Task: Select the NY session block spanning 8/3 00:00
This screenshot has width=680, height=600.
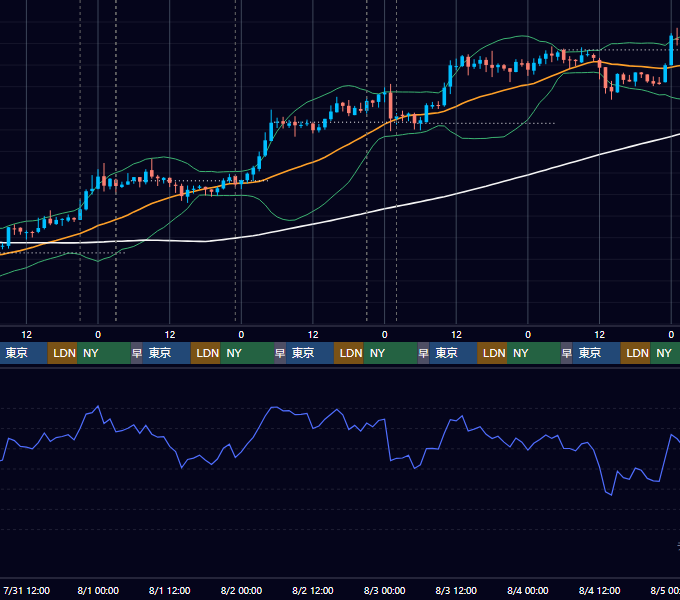Action: (x=390, y=353)
